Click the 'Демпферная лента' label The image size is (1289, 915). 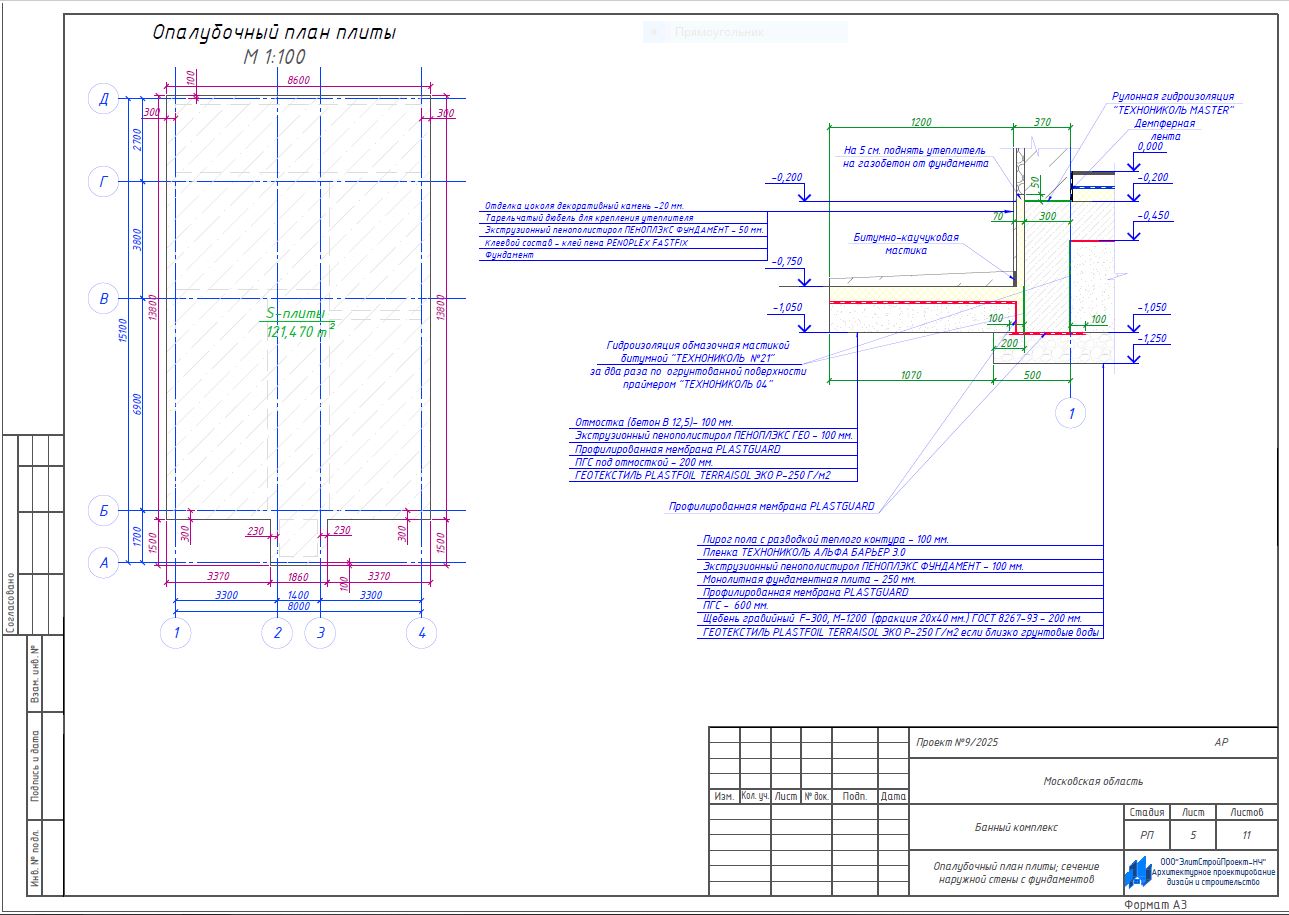[1164, 129]
